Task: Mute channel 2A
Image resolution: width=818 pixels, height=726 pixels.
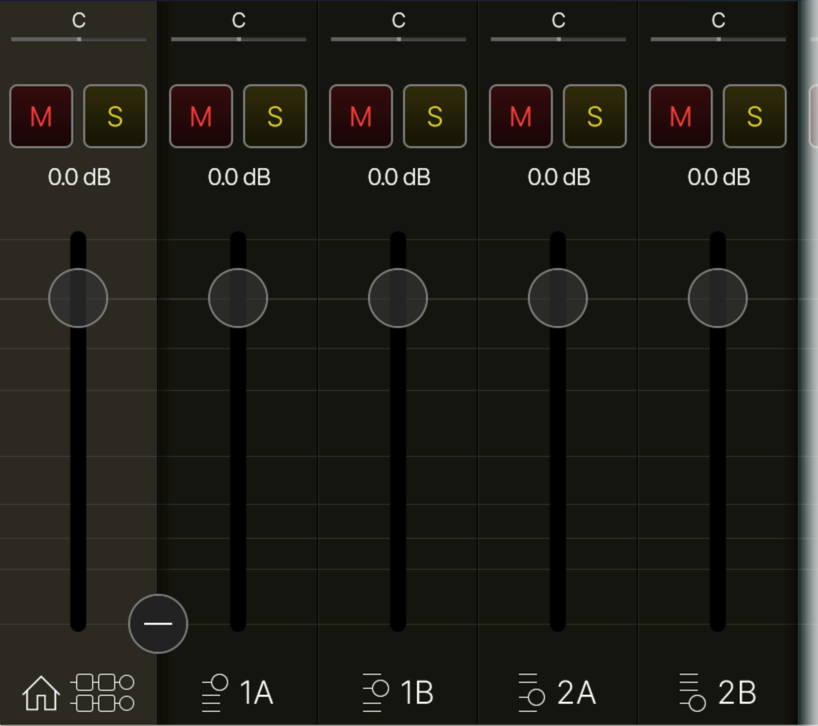Action: [521, 117]
